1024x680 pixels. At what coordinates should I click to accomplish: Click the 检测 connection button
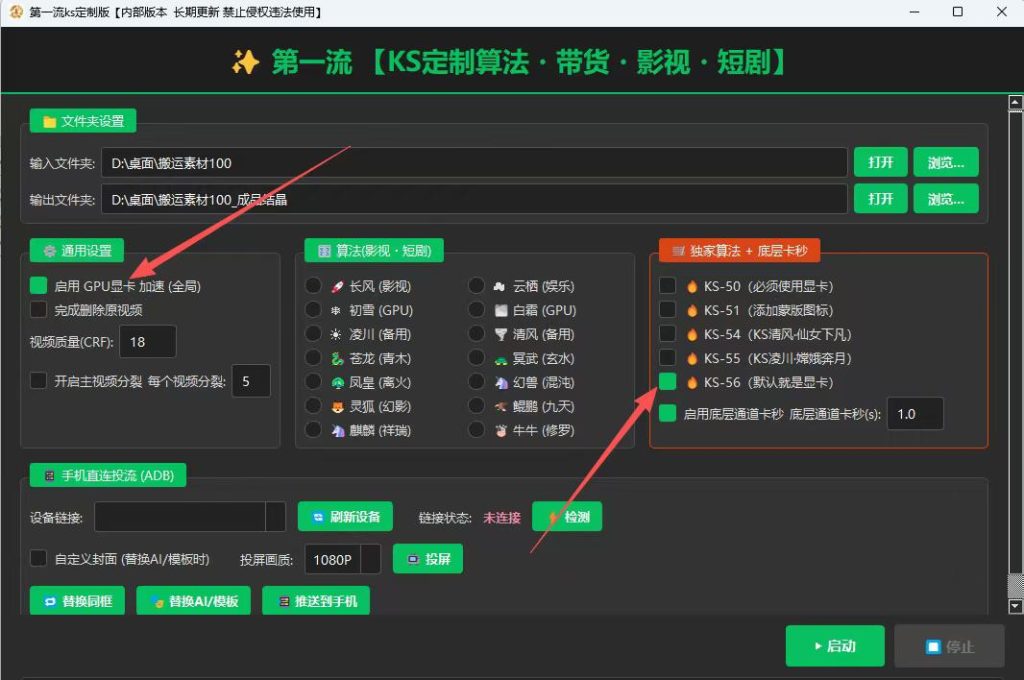[x=567, y=517]
